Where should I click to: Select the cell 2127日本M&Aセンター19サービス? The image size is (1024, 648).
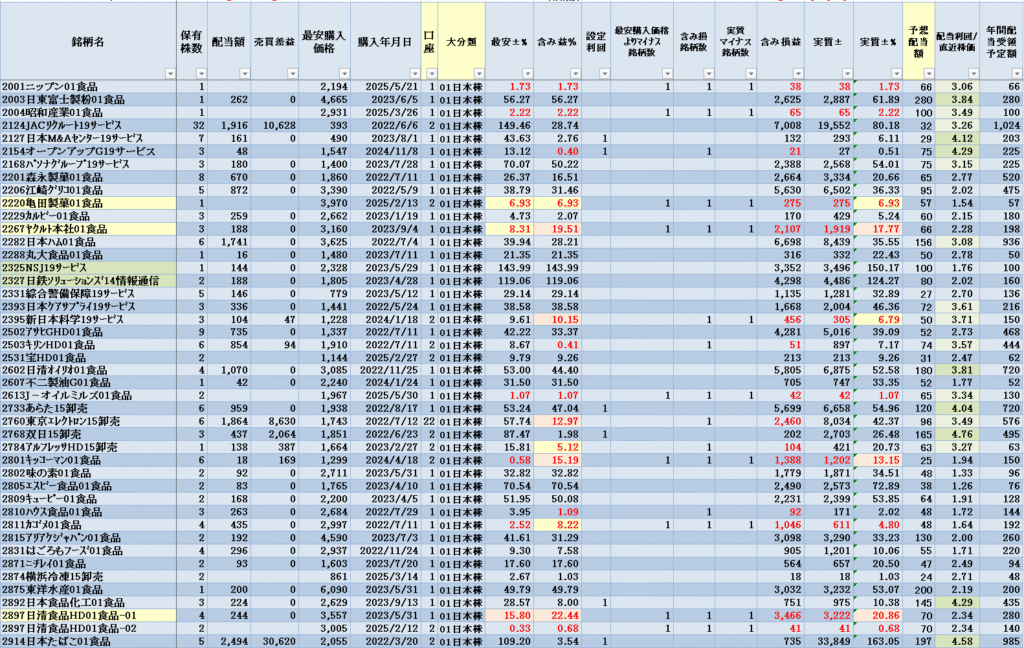click(88, 138)
